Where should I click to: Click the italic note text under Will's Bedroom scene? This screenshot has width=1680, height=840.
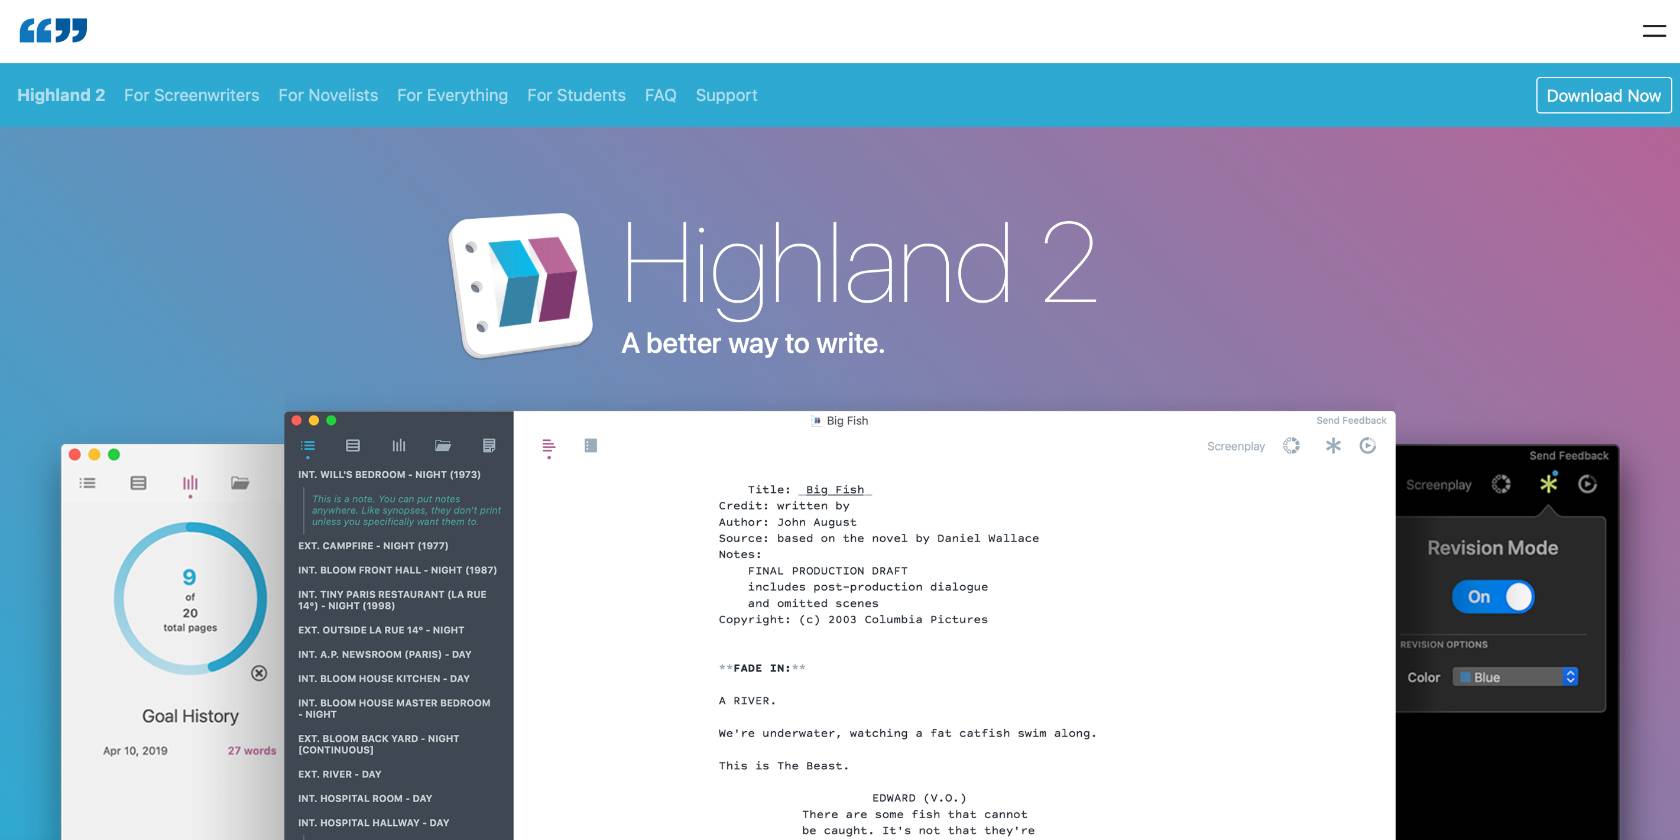pyautogui.click(x=406, y=510)
